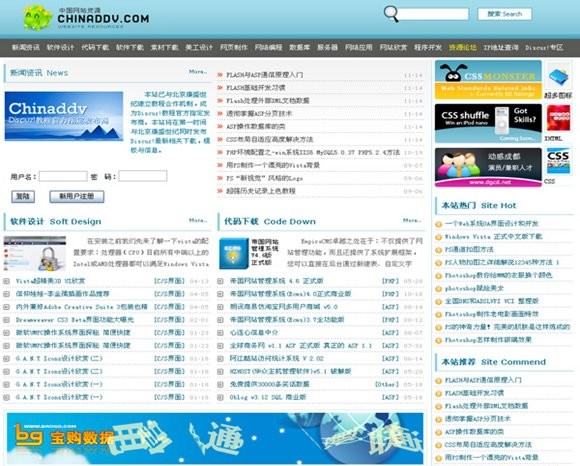Open the red XHTML icon

point(558,118)
